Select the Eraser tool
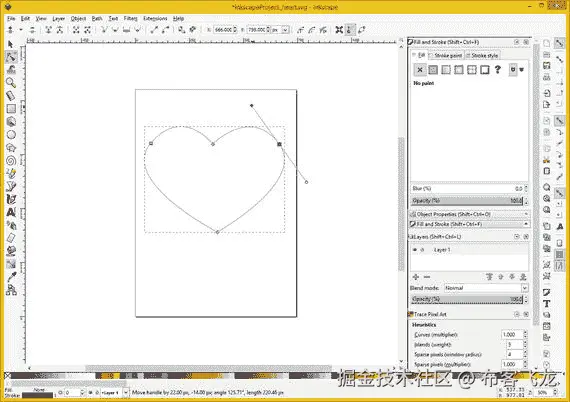This screenshot has width=570, height=402. point(11,238)
